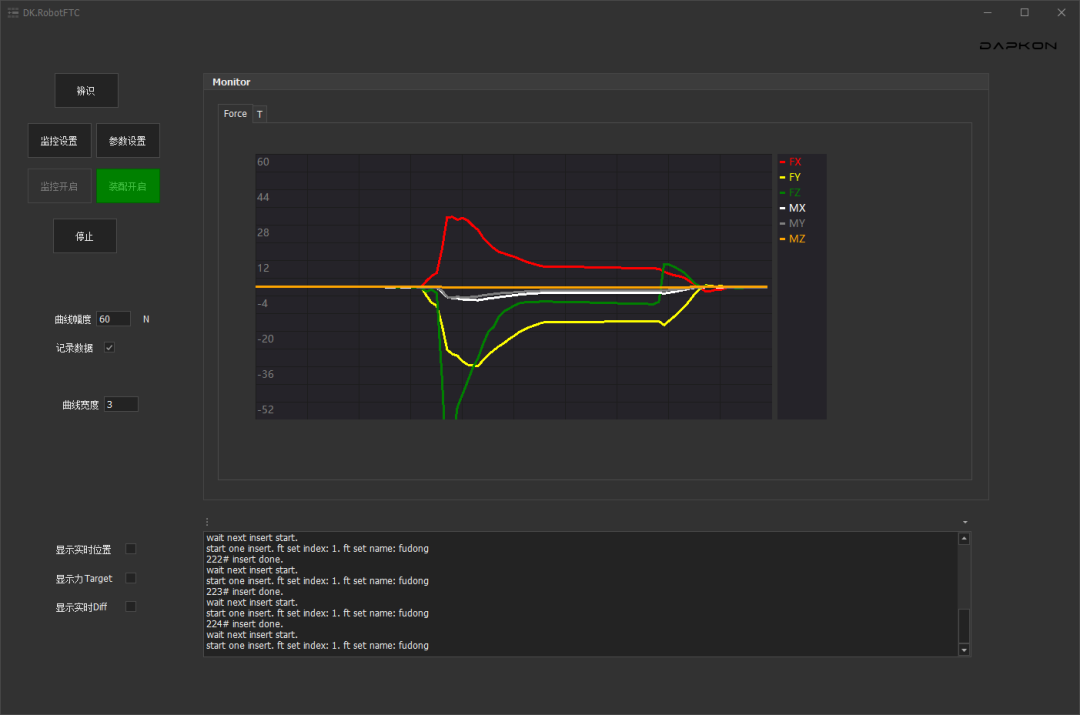1080x715 pixels.
Task: Click the Monitor panel header
Action: tap(596, 82)
